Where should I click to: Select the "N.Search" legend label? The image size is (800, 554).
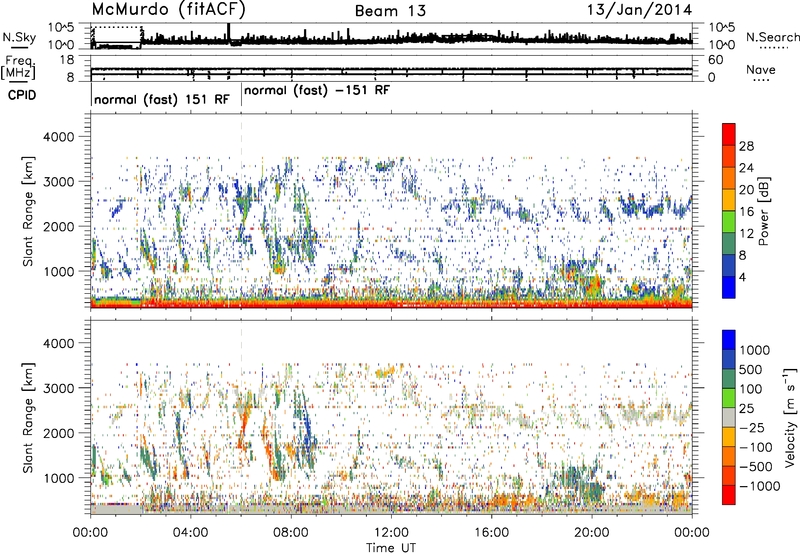click(773, 37)
